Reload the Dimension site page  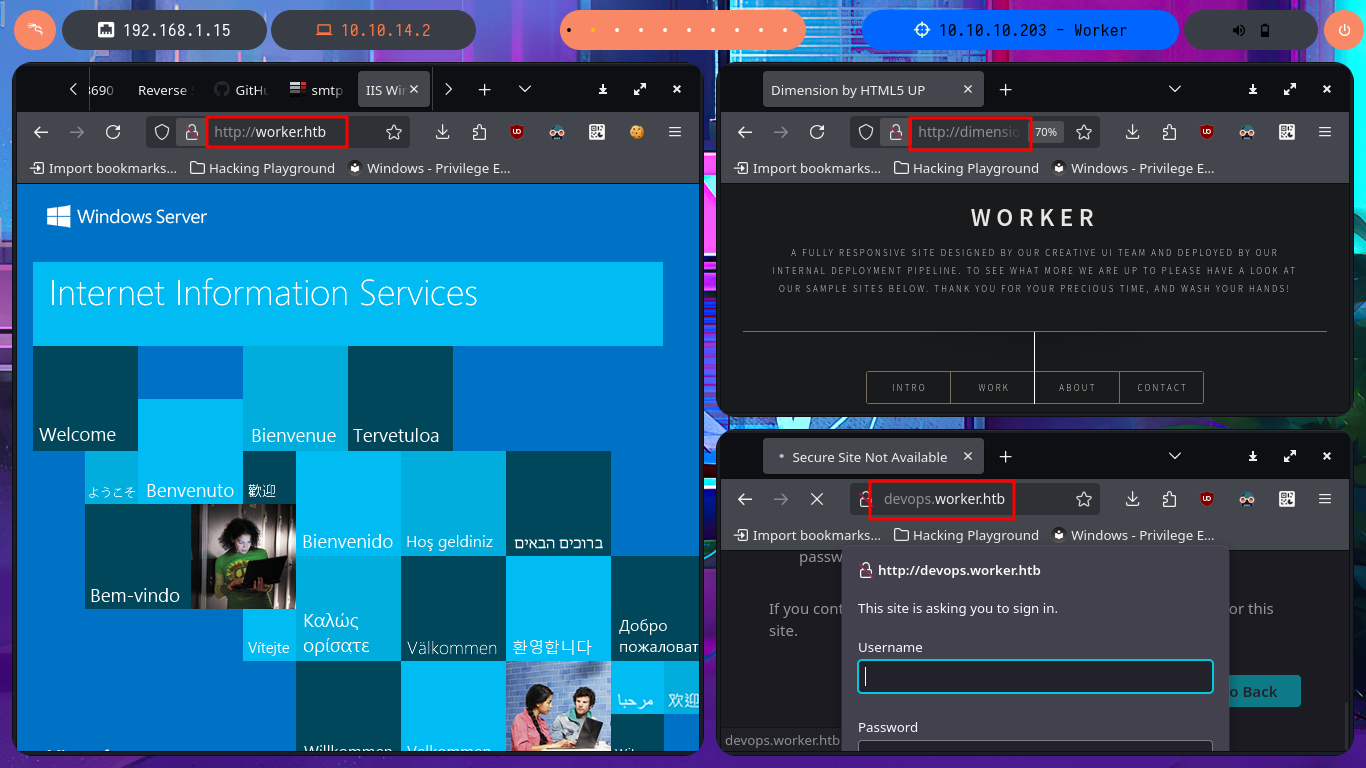tap(817, 132)
